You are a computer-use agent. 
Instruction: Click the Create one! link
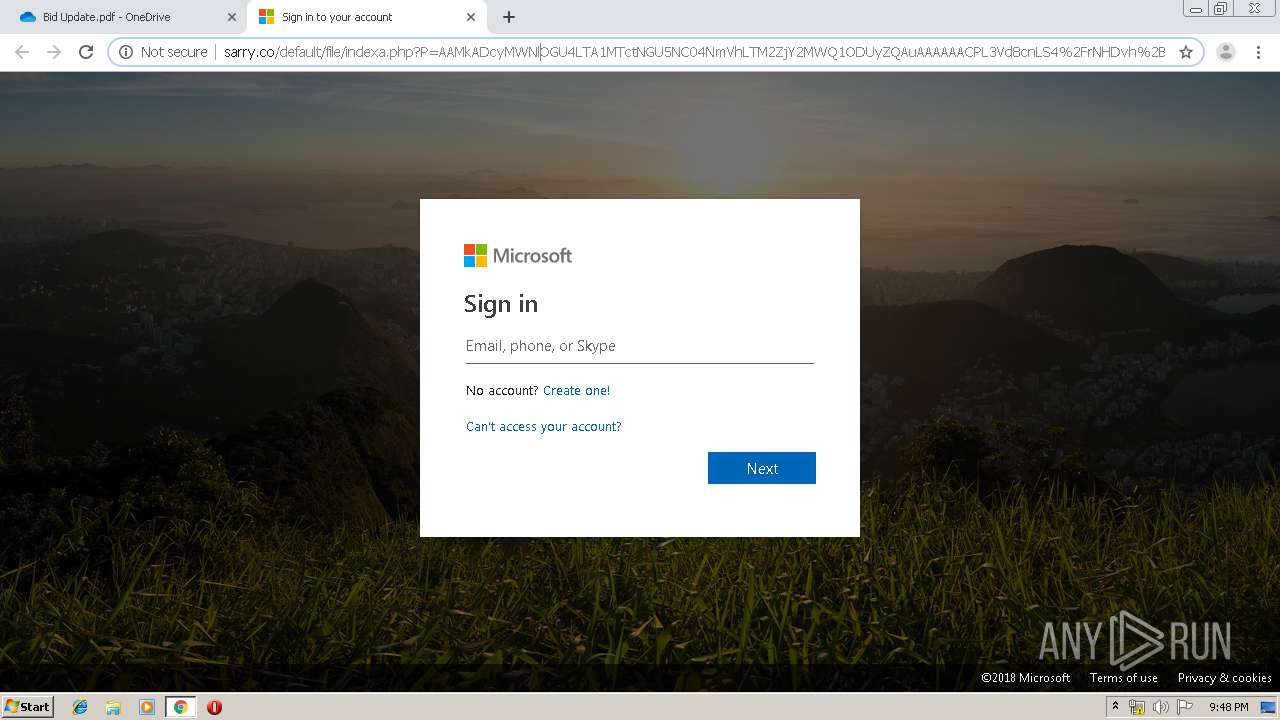point(576,391)
